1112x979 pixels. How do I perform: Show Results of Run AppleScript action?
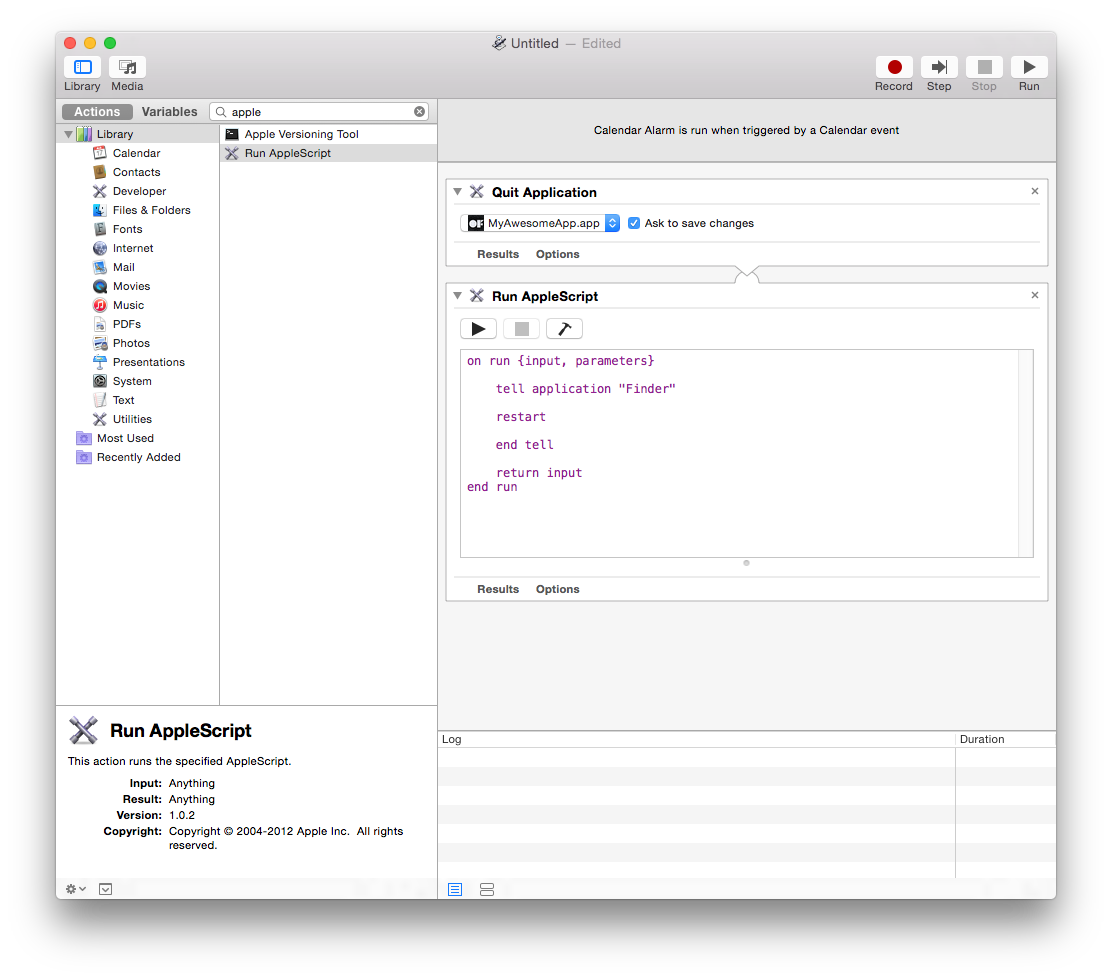point(498,590)
